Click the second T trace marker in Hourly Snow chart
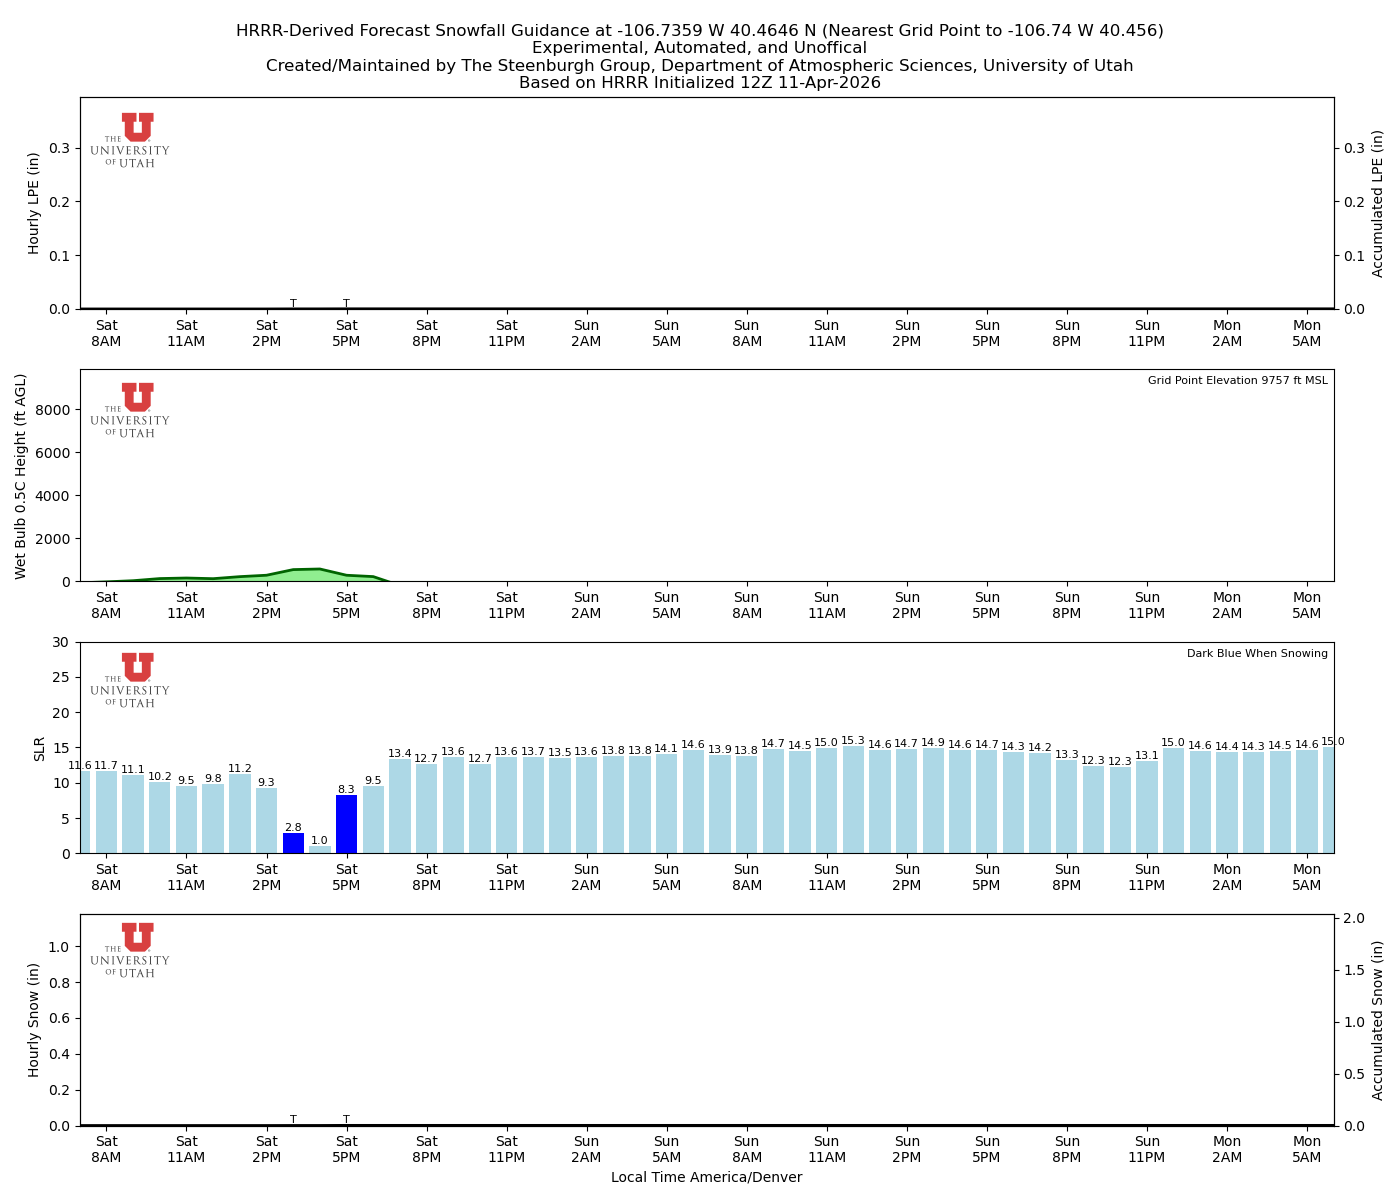Screen dimensions: 1400x1200 pyautogui.click(x=346, y=1119)
